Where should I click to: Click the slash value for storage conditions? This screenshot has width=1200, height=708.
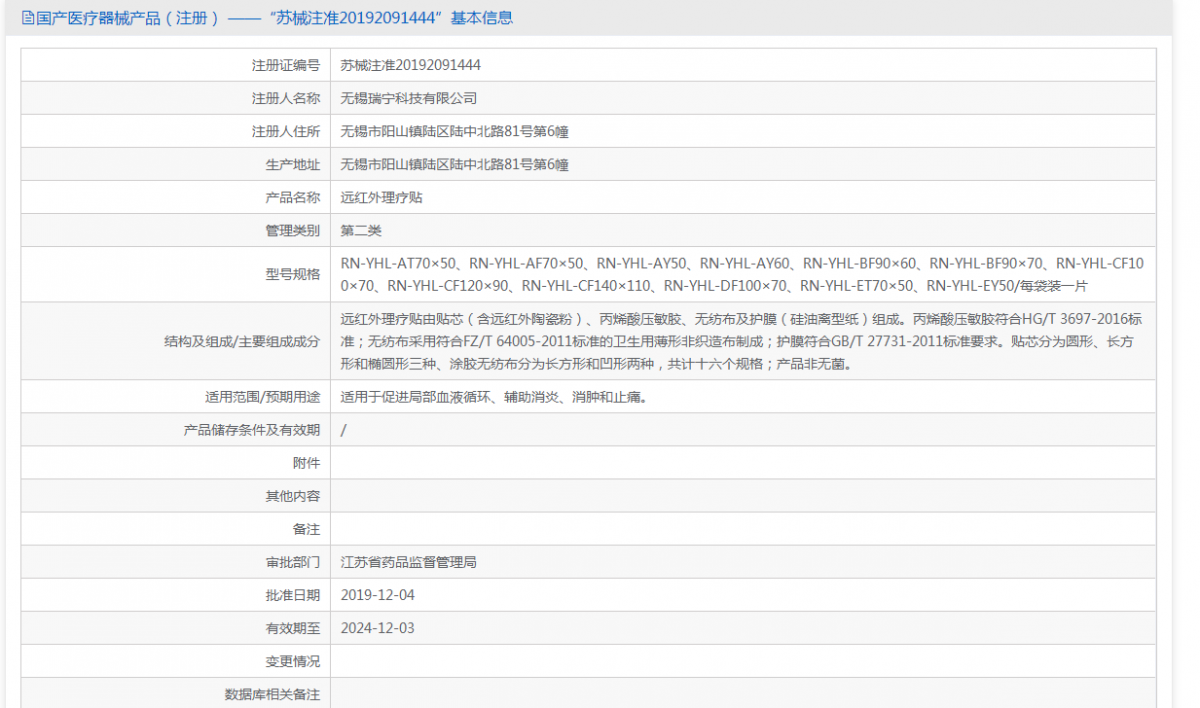(344, 430)
